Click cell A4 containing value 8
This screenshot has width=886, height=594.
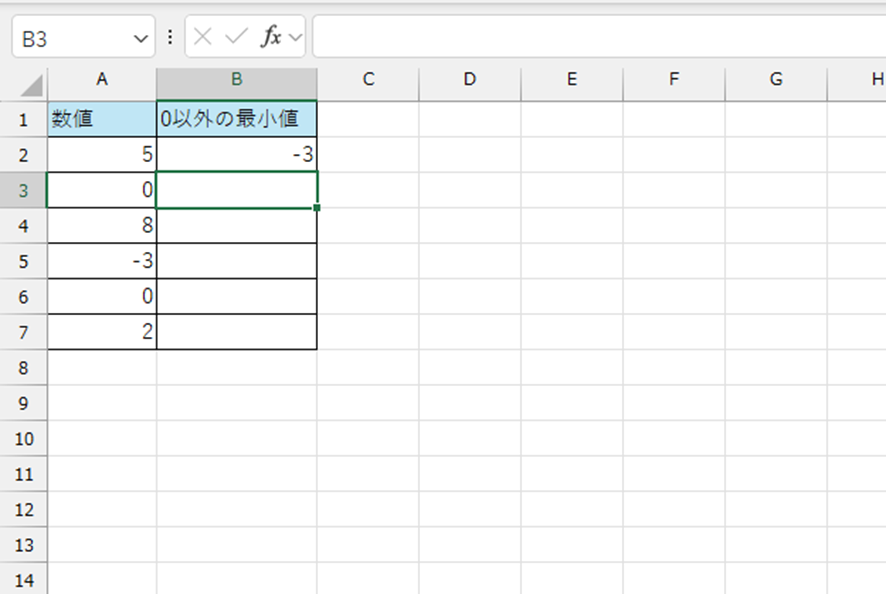coord(102,226)
